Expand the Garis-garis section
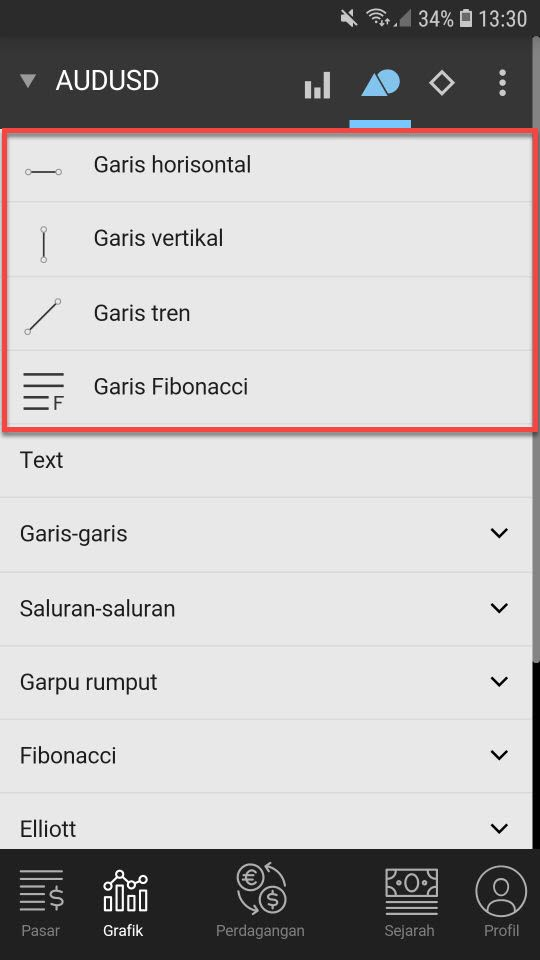The width and height of the screenshot is (540, 960). tap(266, 534)
